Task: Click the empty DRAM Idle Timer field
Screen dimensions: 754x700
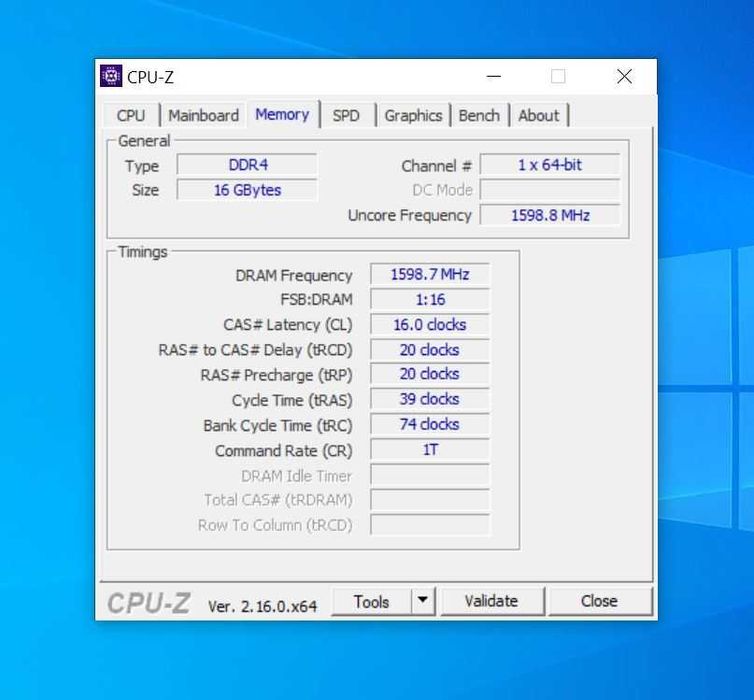Action: pos(430,475)
